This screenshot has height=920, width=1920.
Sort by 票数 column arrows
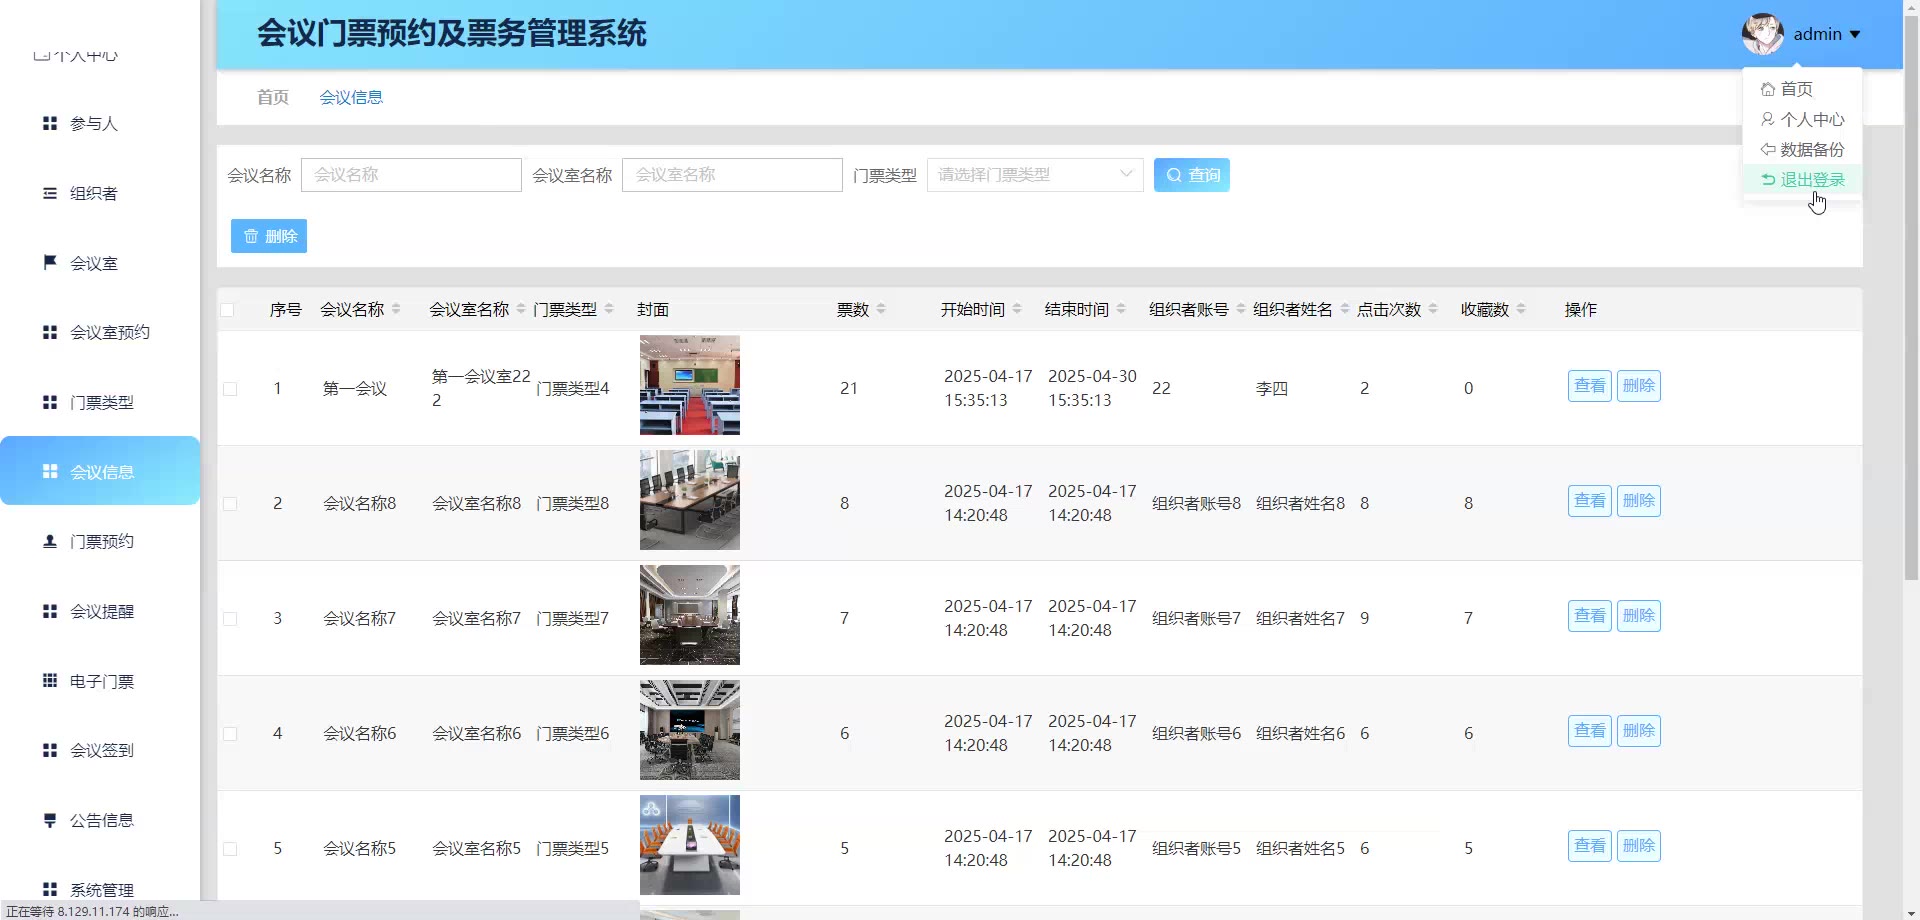tap(881, 310)
